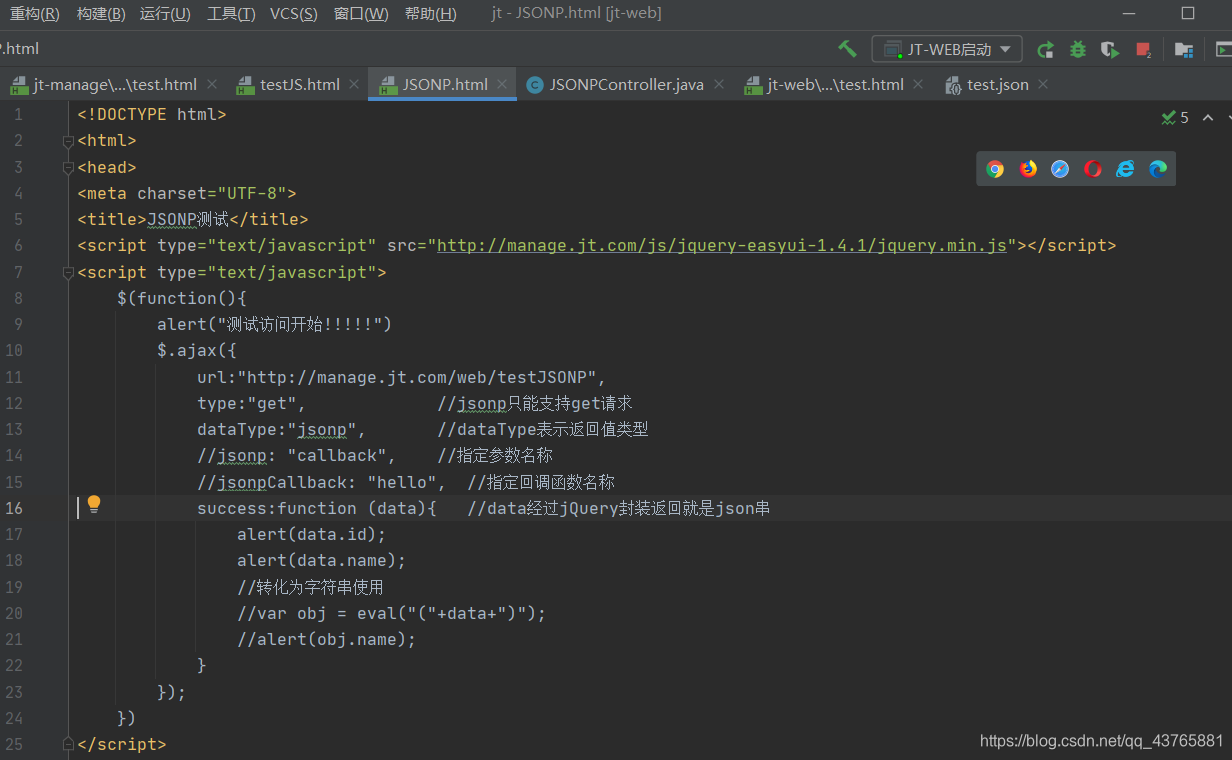Viewport: 1232px width, 760px height.
Task: Click line number 10 in gutter
Action: pos(14,351)
